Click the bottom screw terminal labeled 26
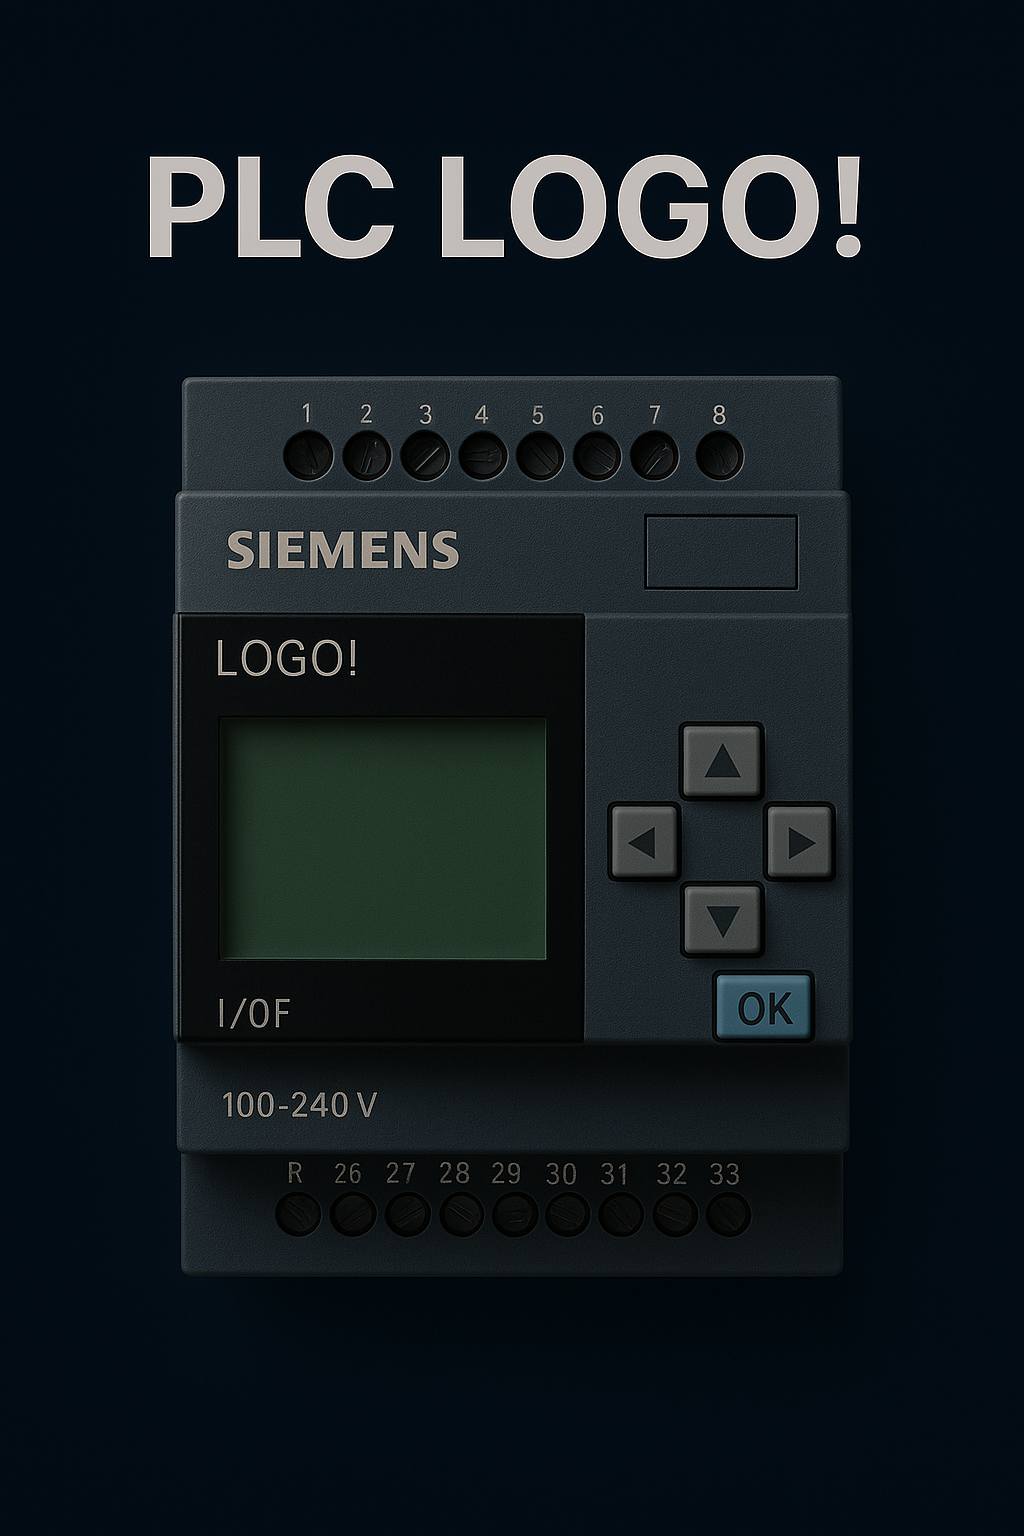This screenshot has width=1024, height=1536. [x=352, y=1215]
